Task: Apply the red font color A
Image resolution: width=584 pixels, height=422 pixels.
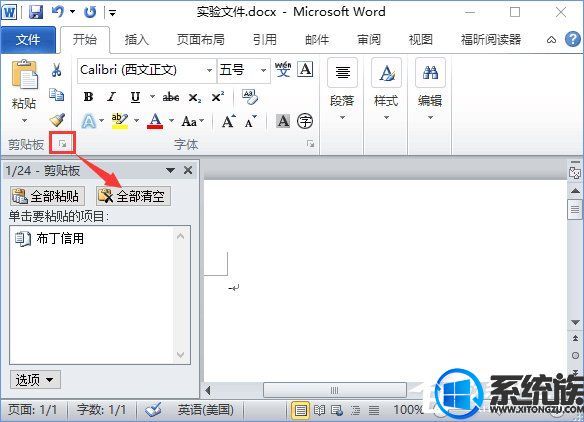Action: pos(155,121)
